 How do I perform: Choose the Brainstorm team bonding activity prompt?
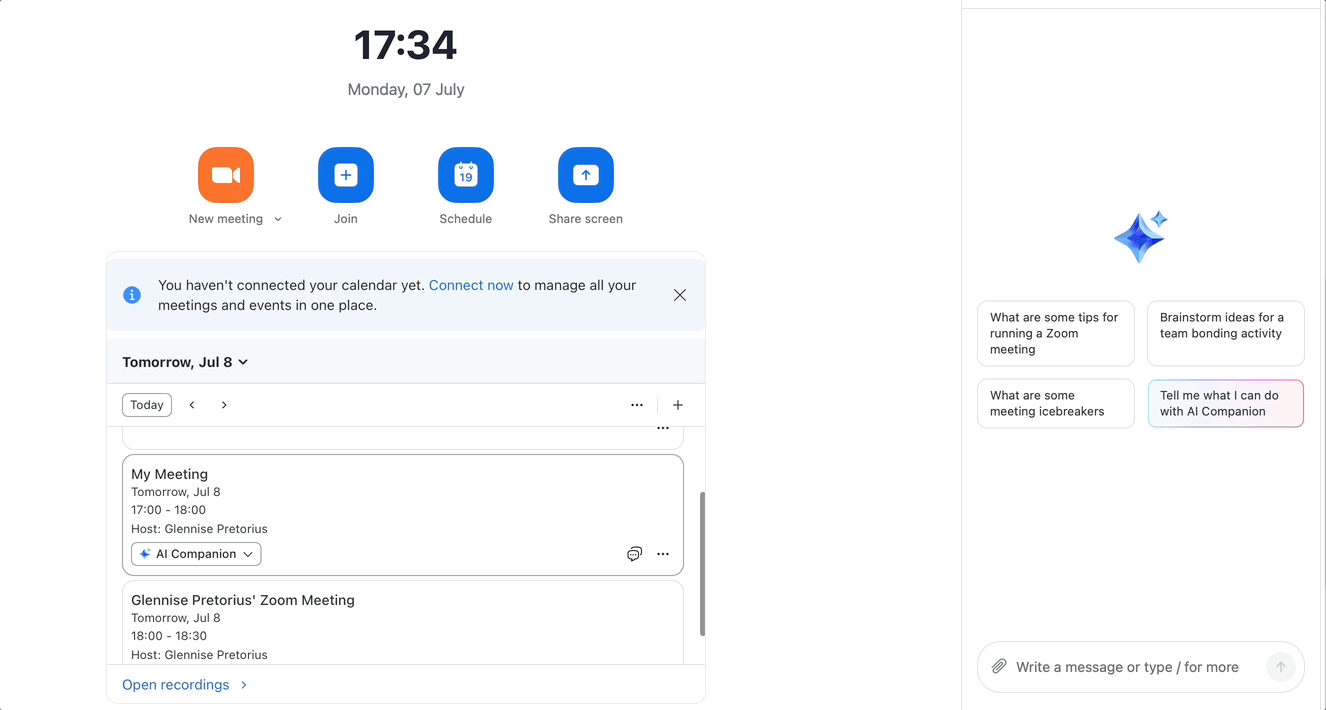[x=1226, y=334]
